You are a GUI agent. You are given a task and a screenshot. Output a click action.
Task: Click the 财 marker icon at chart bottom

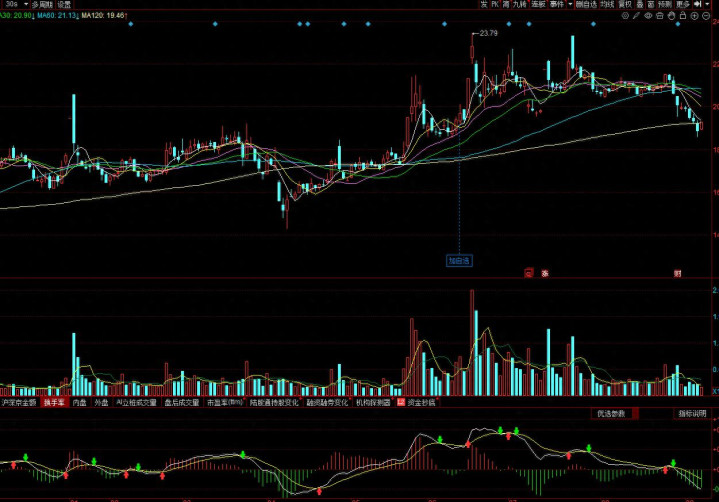(677, 273)
